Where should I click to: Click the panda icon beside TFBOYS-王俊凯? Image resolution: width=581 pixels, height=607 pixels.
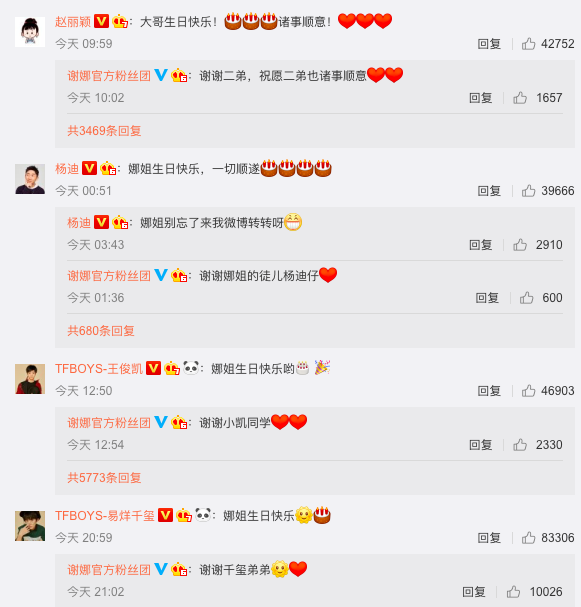[x=191, y=367]
